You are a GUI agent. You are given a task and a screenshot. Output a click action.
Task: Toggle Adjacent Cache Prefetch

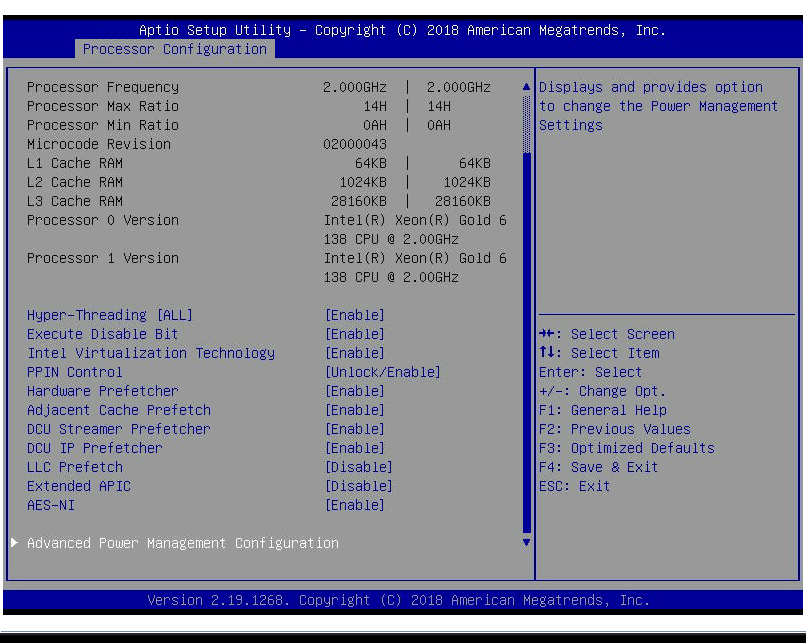point(118,409)
